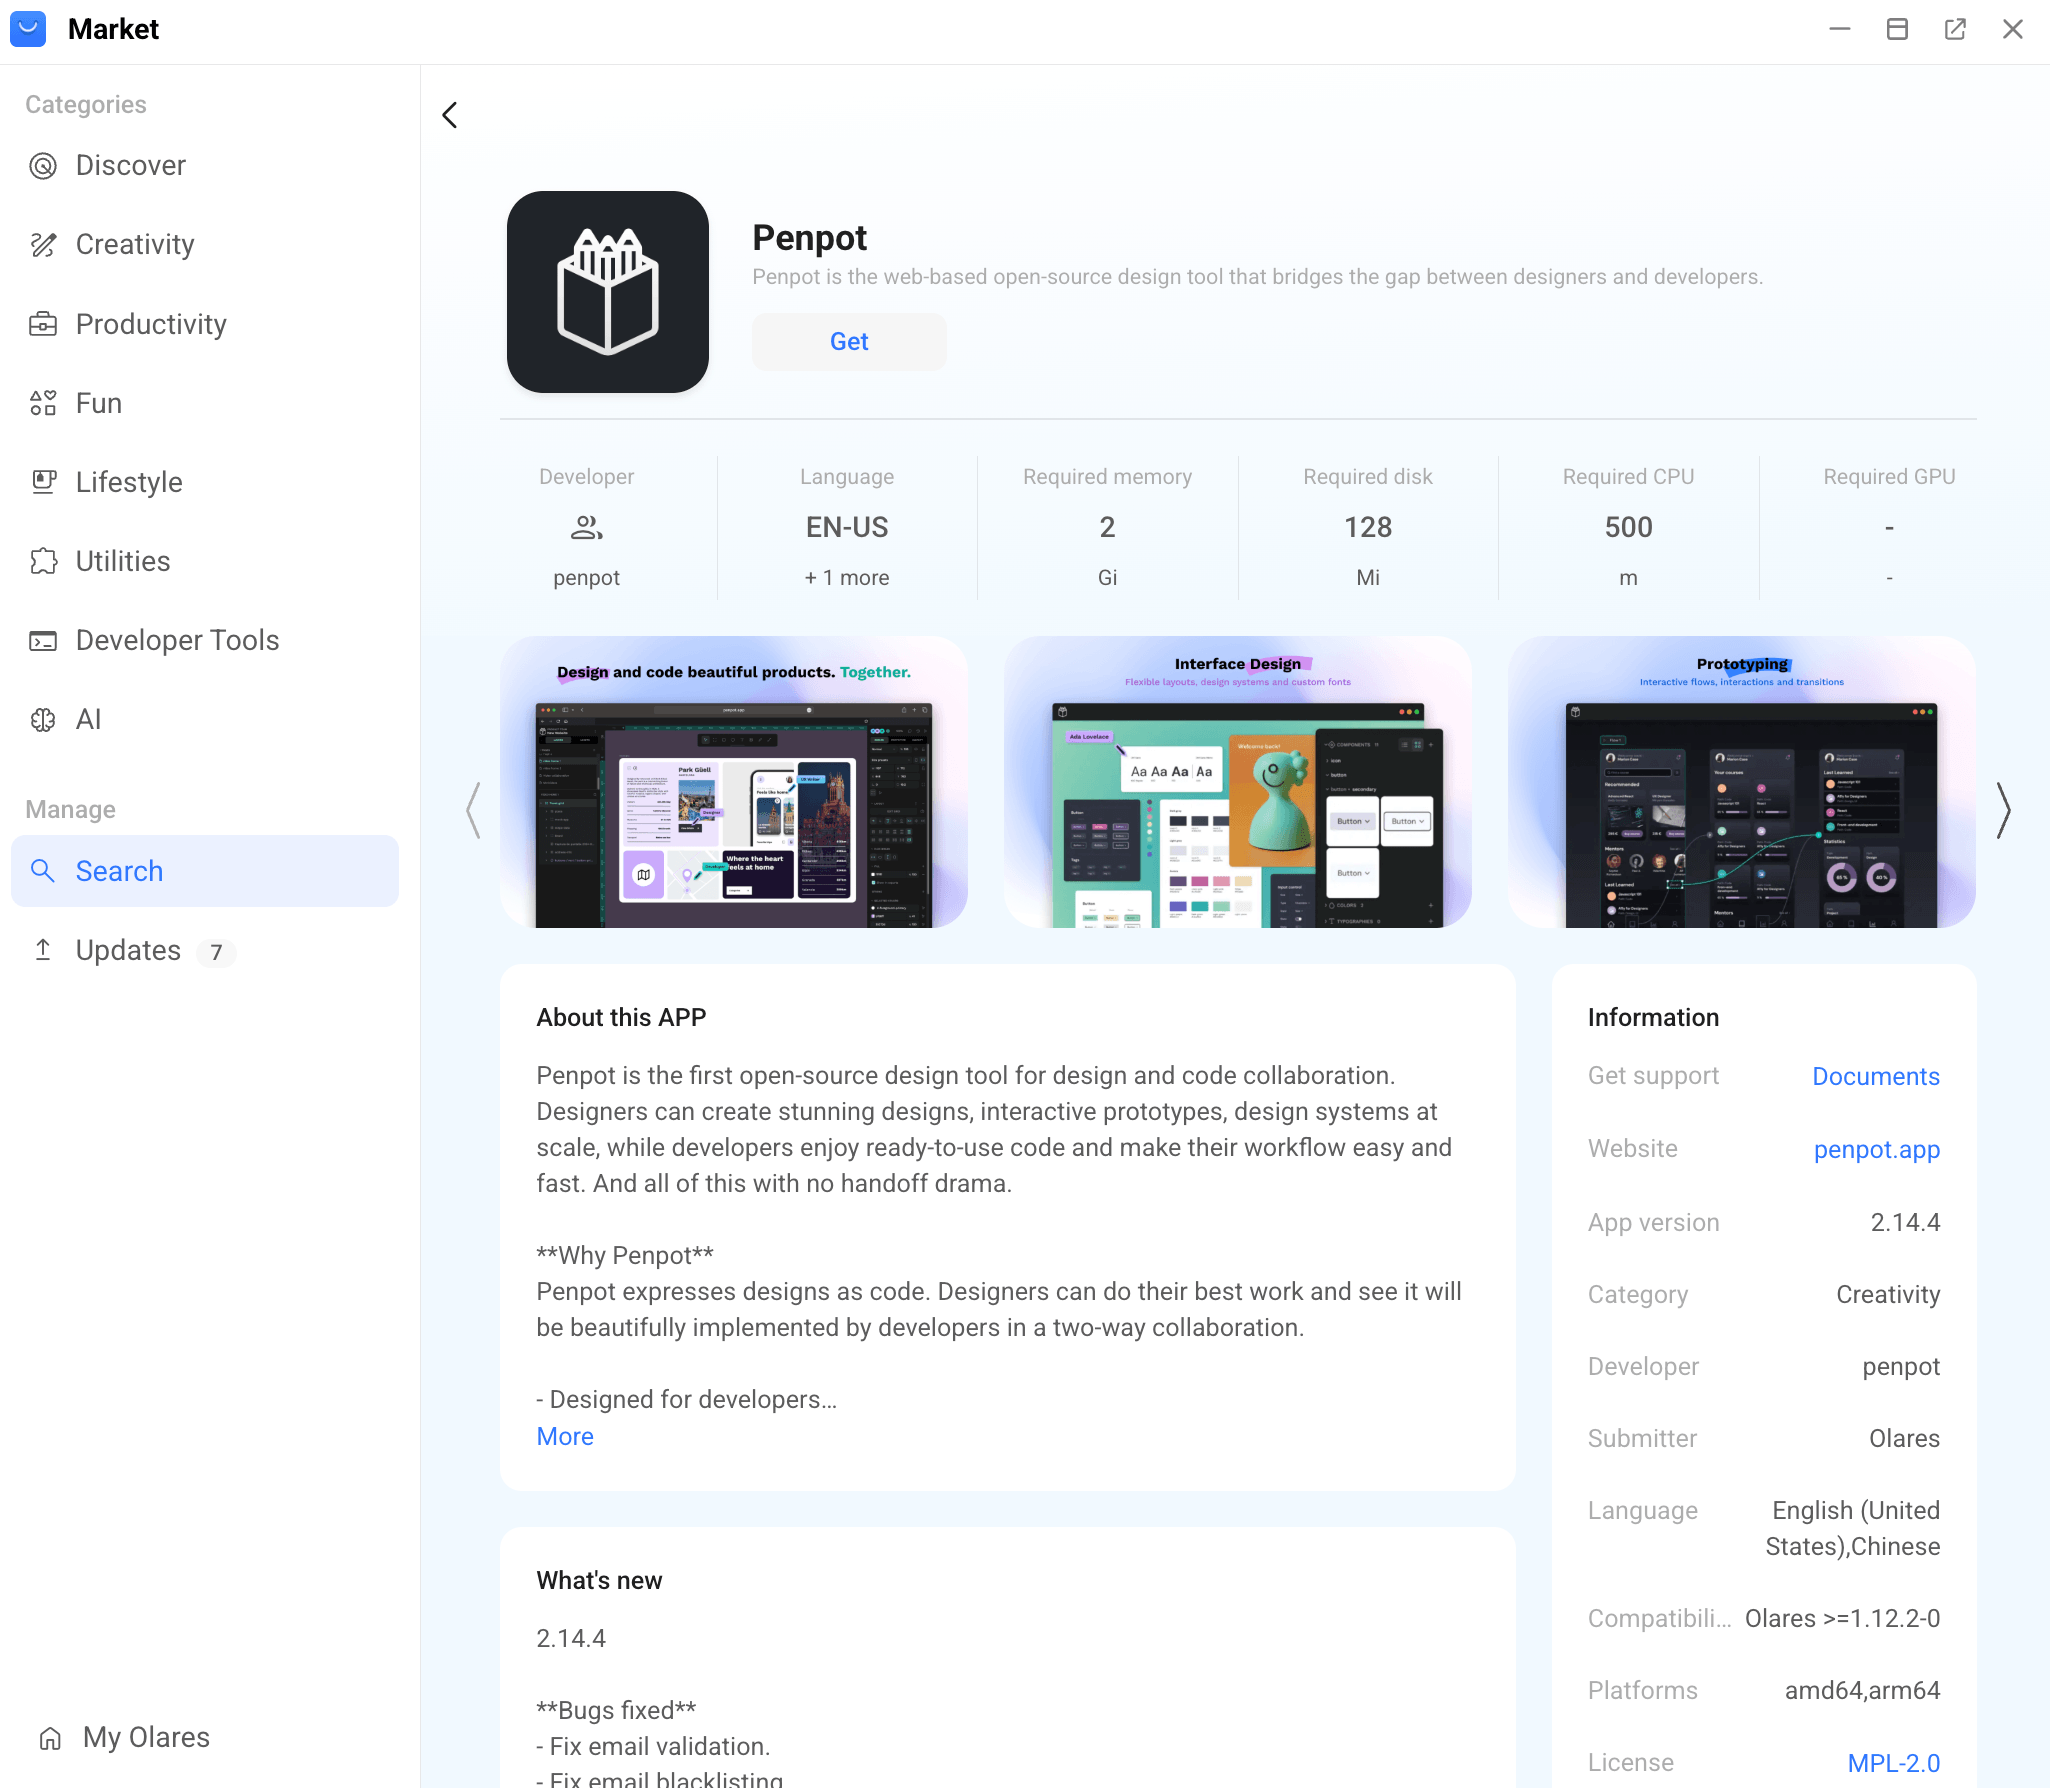Screen dimensions: 2050x1788
Task: Click the Platforms value amd64,arm64
Action: (1862, 1691)
